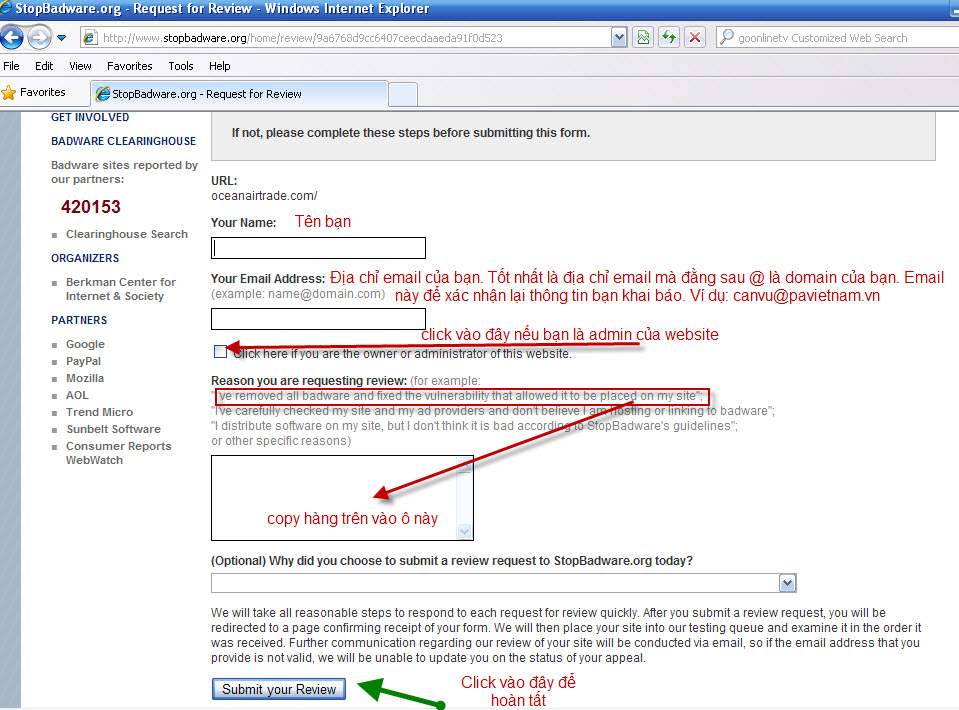The image size is (959, 710).
Task: Open the GET INVOLVED sidebar link
Action: point(90,117)
